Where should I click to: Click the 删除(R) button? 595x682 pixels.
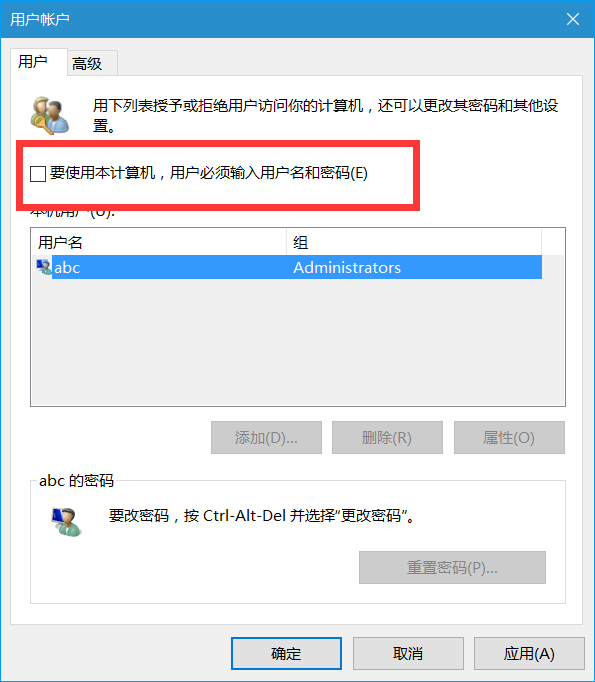pos(387,438)
